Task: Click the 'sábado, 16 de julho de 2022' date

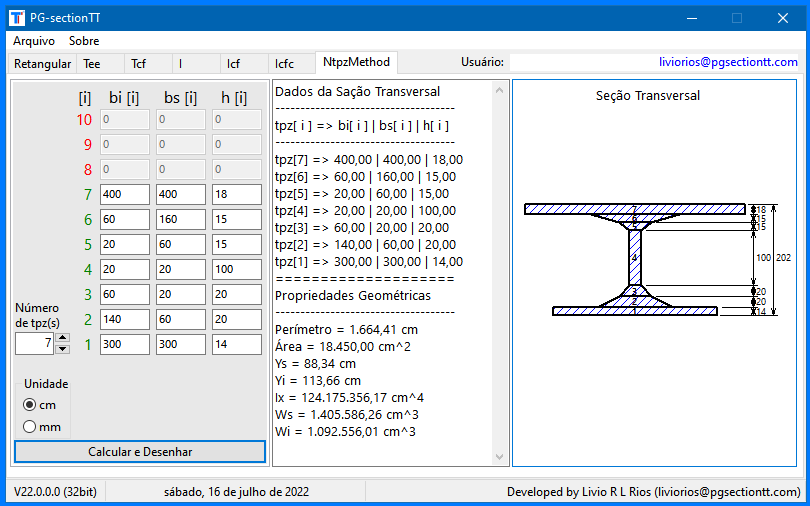Action: point(237,492)
